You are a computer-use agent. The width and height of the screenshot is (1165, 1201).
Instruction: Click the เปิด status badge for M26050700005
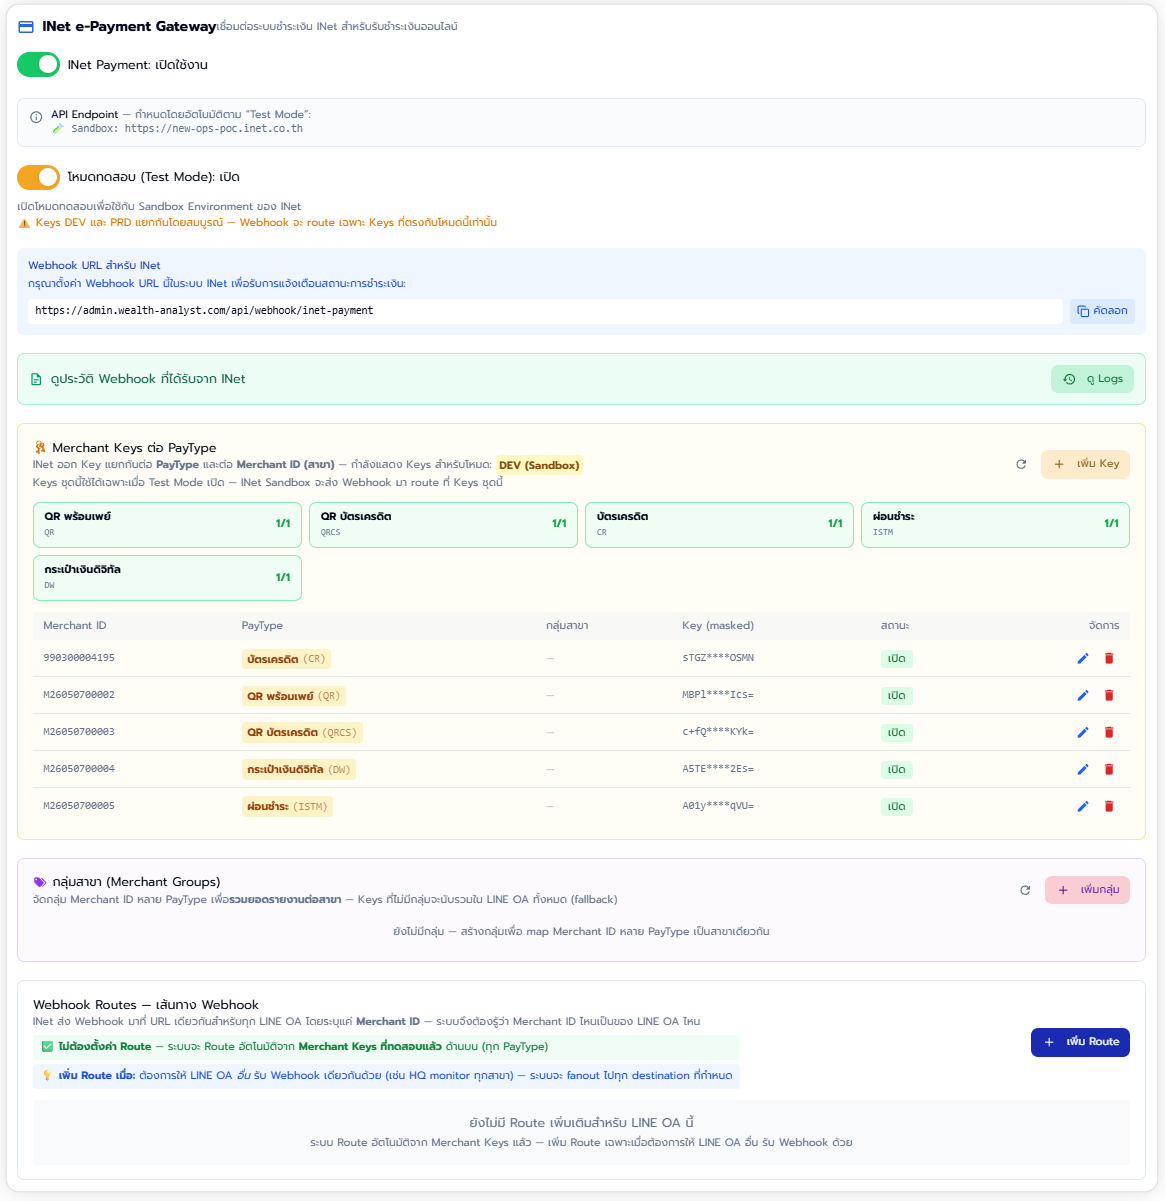pos(897,807)
